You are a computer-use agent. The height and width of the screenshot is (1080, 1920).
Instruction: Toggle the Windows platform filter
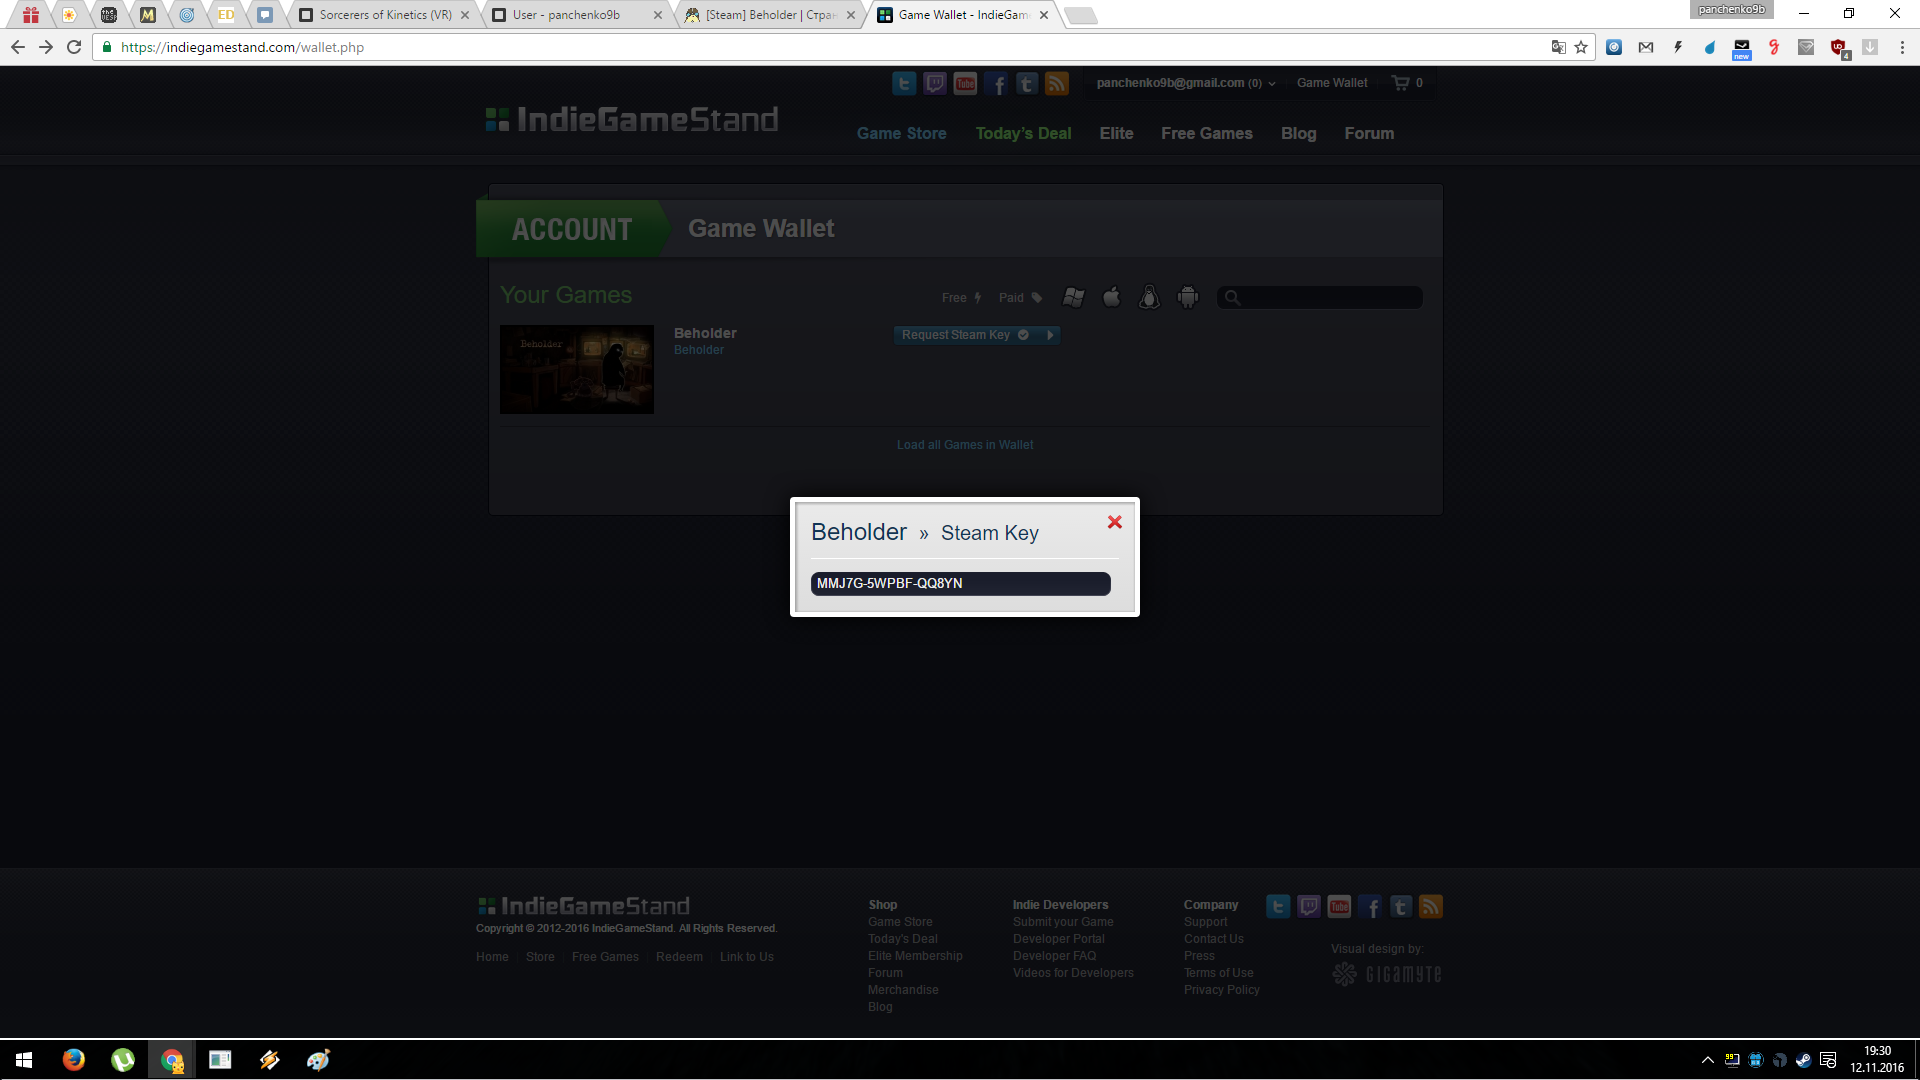point(1073,297)
